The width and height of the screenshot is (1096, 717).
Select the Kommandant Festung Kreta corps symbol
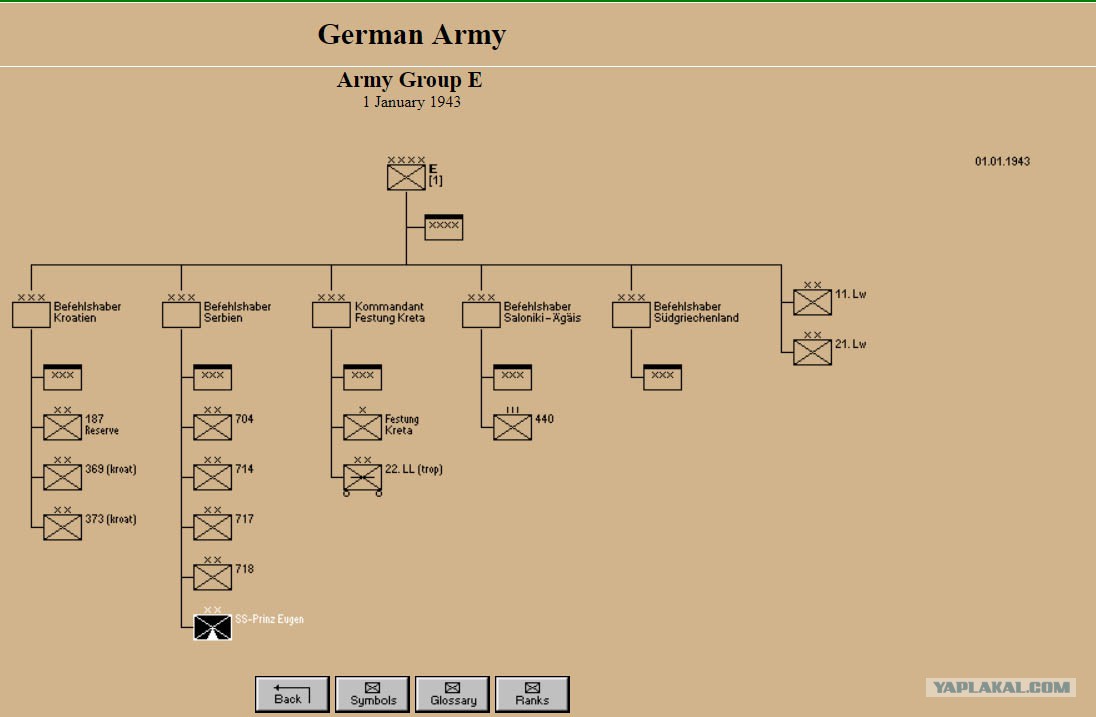pos(331,314)
